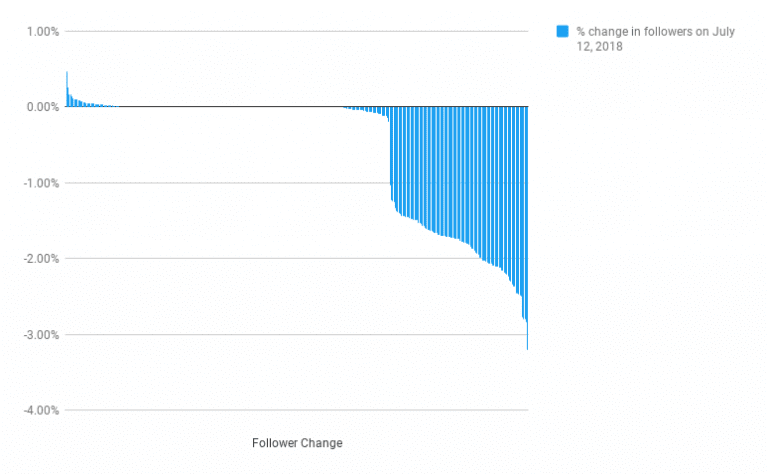Click the -4.00% y-axis label
This screenshot has width=768, height=474.
click(x=41, y=410)
